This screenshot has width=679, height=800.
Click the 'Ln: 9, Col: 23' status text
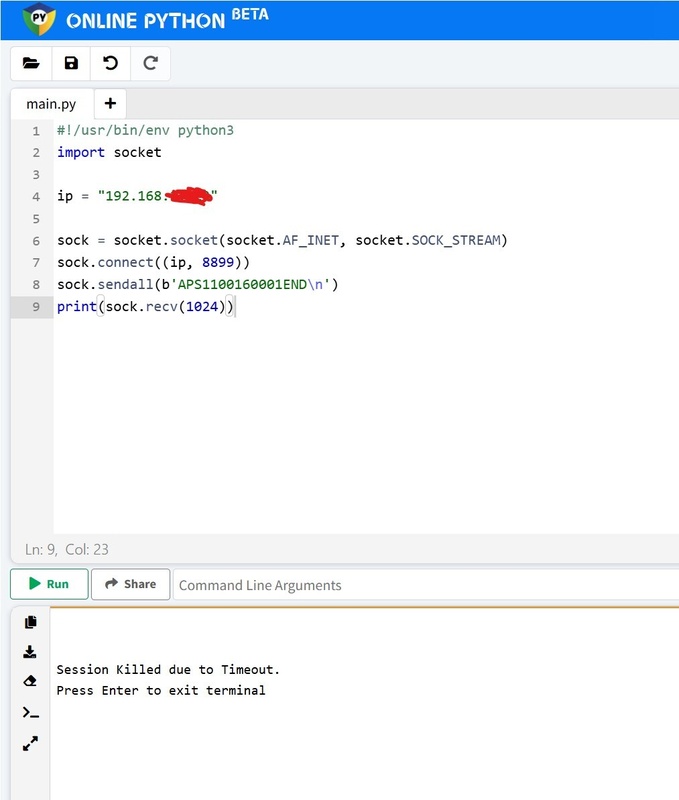[67, 549]
